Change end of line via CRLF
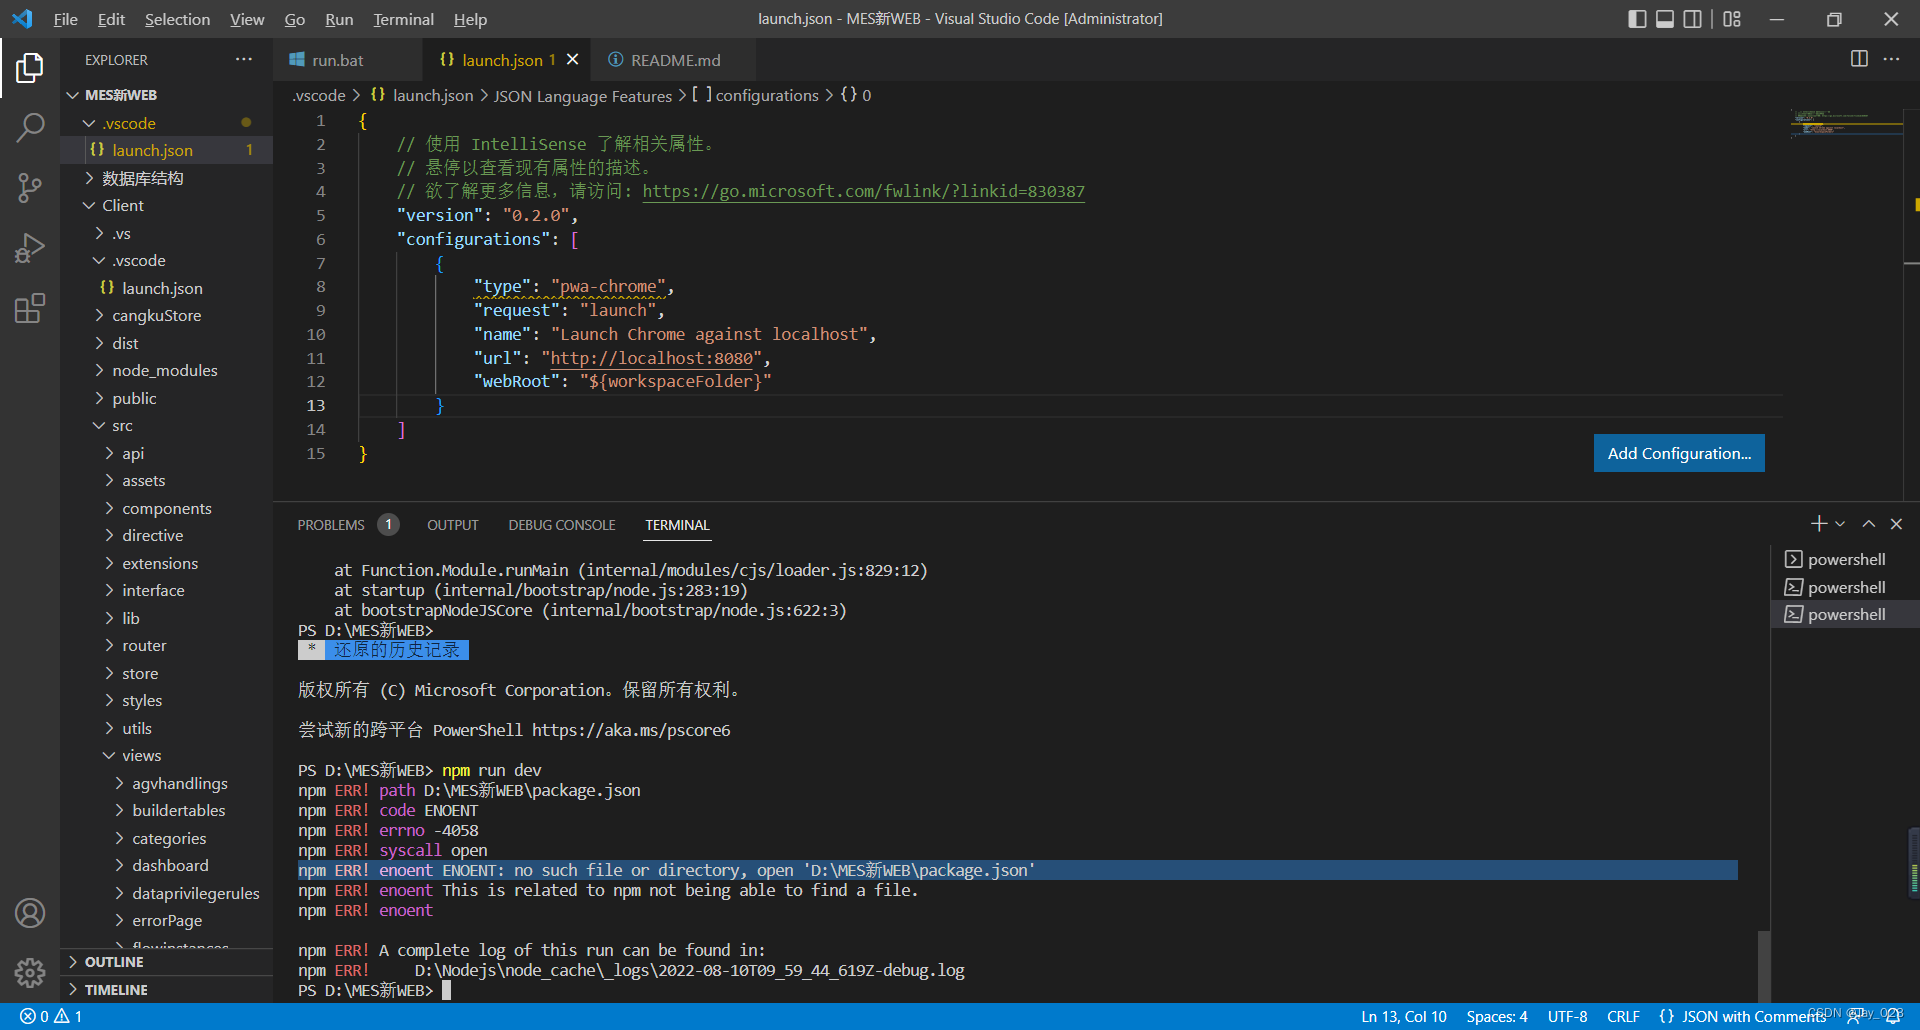The height and width of the screenshot is (1030, 1920). 1623,1016
